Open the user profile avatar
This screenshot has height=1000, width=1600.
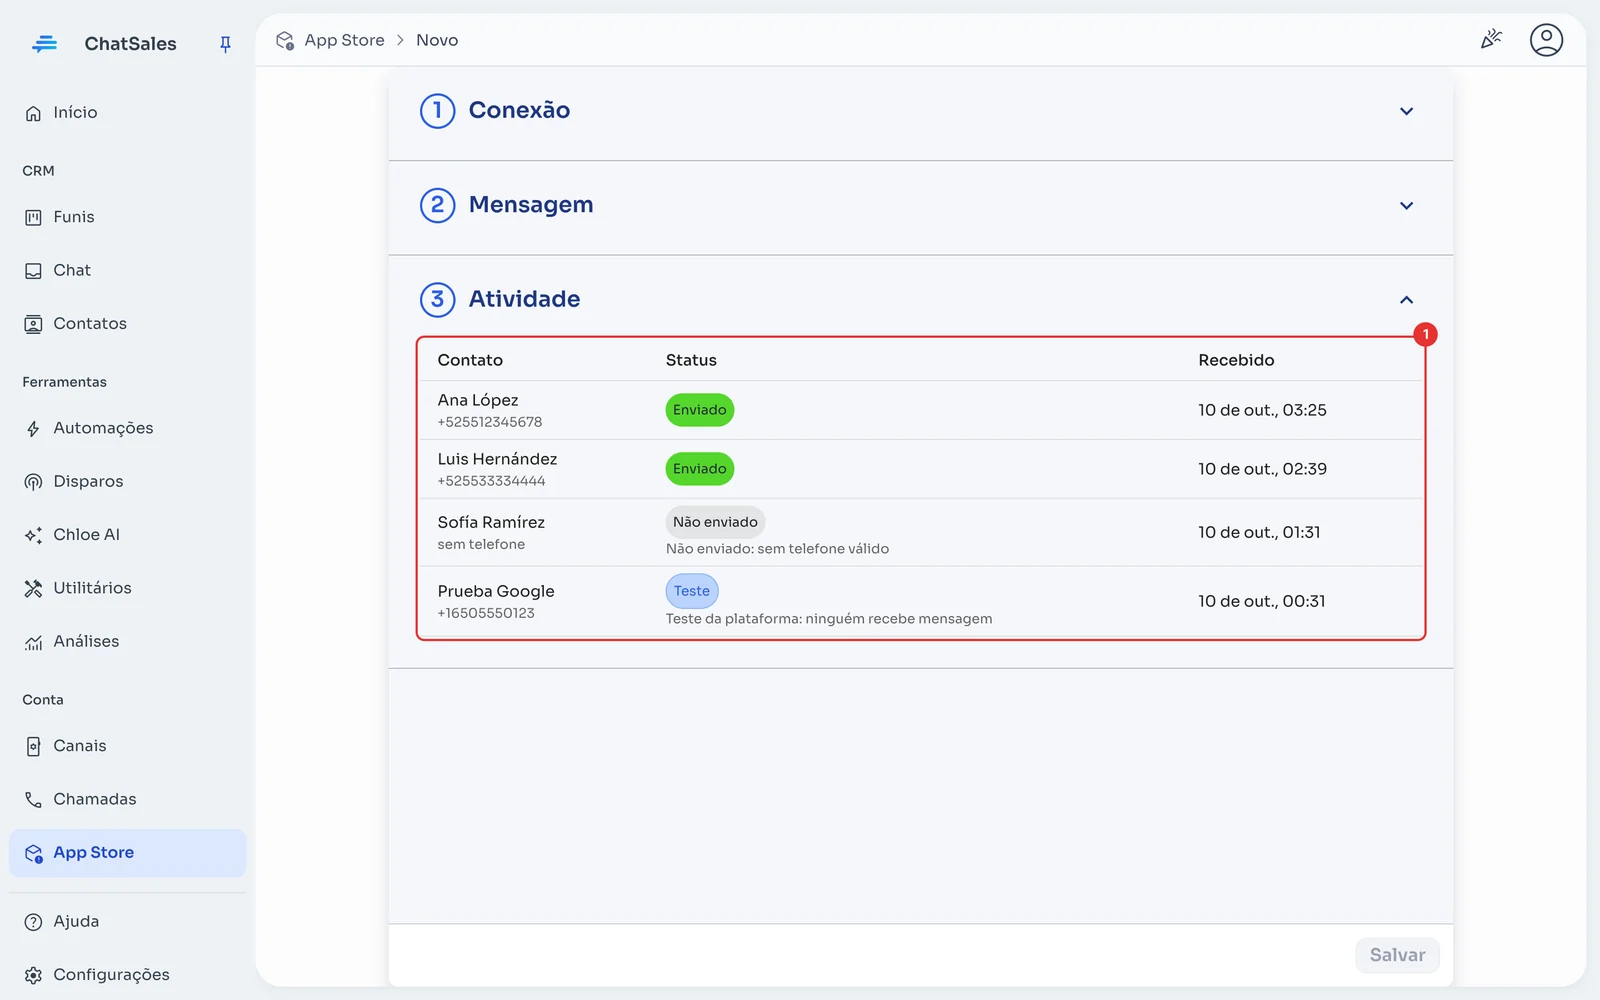point(1546,40)
